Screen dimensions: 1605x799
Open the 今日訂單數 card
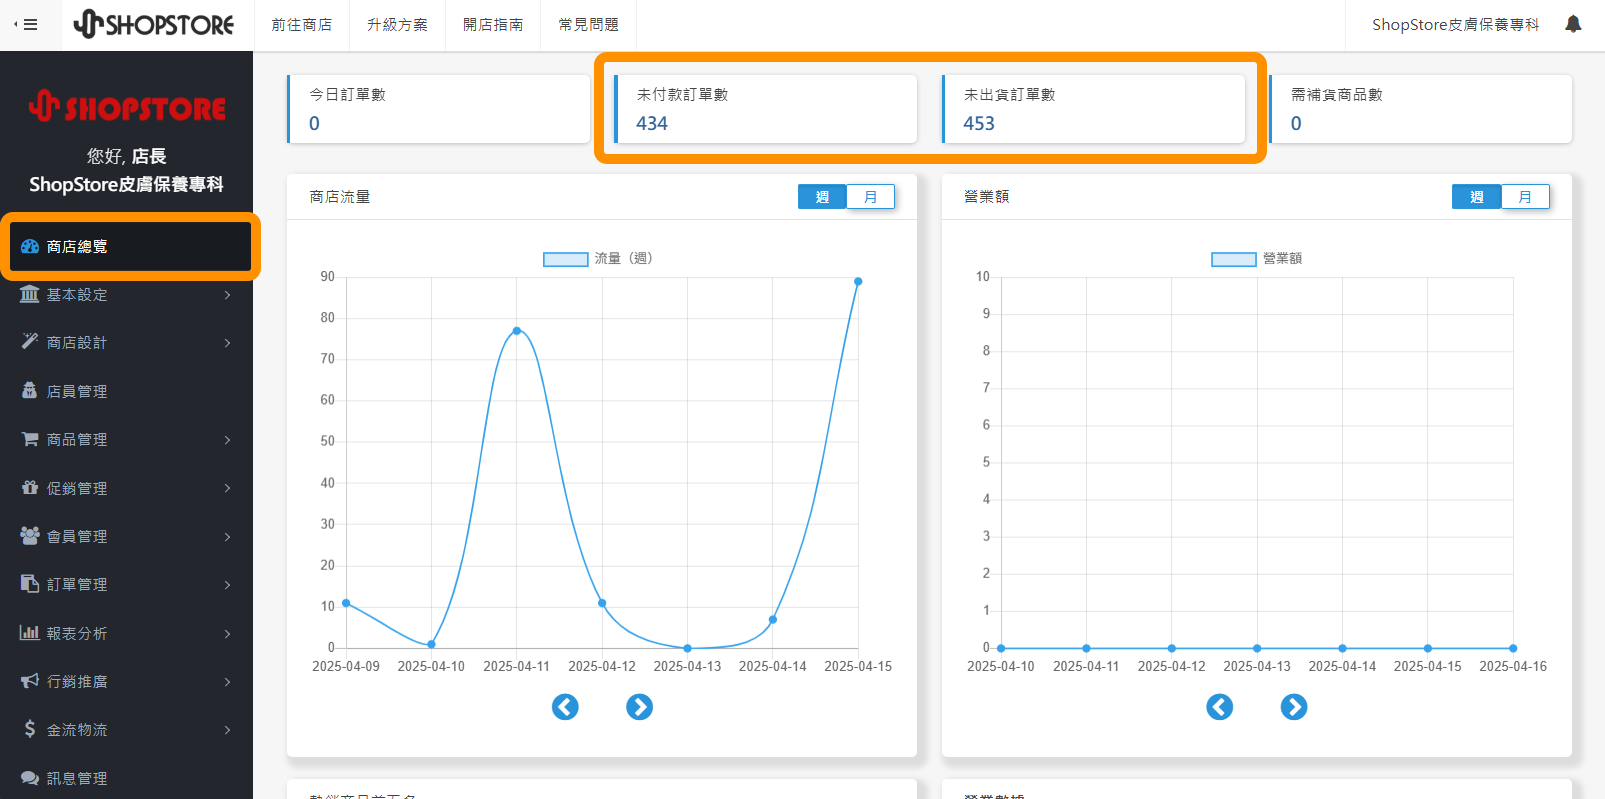point(438,109)
